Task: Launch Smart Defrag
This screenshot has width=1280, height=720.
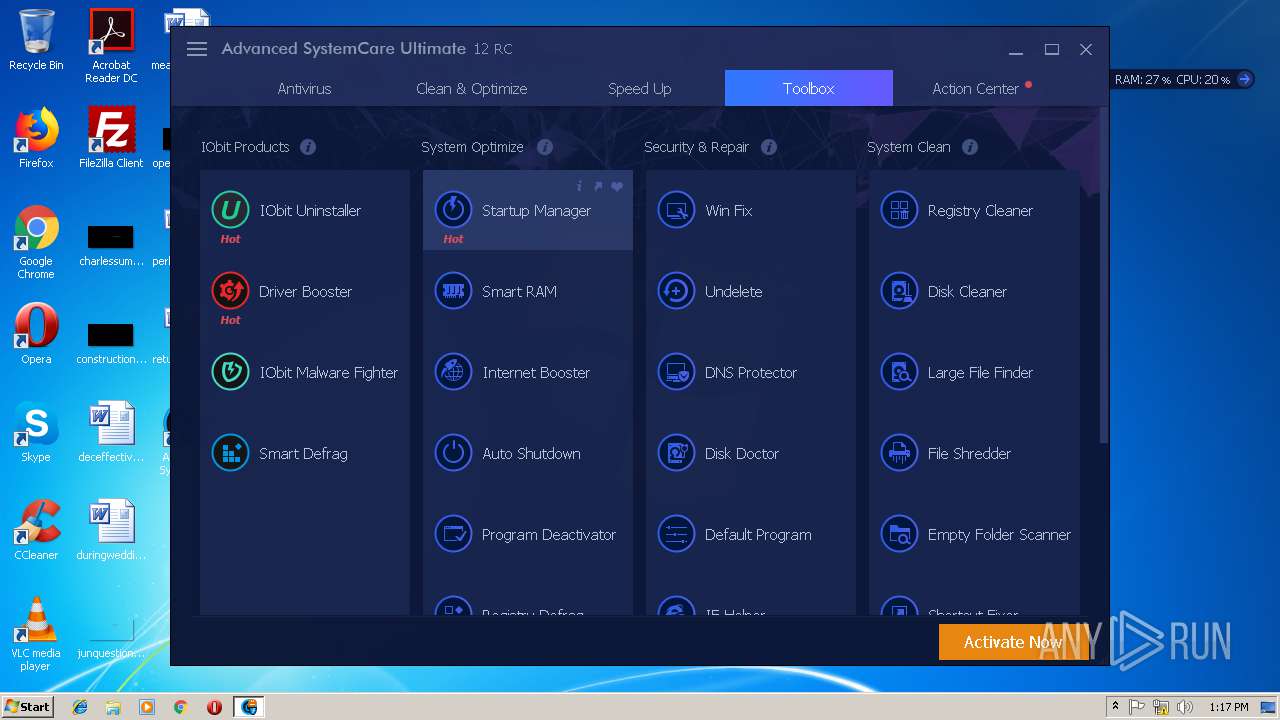Action: pyautogui.click(x=305, y=454)
